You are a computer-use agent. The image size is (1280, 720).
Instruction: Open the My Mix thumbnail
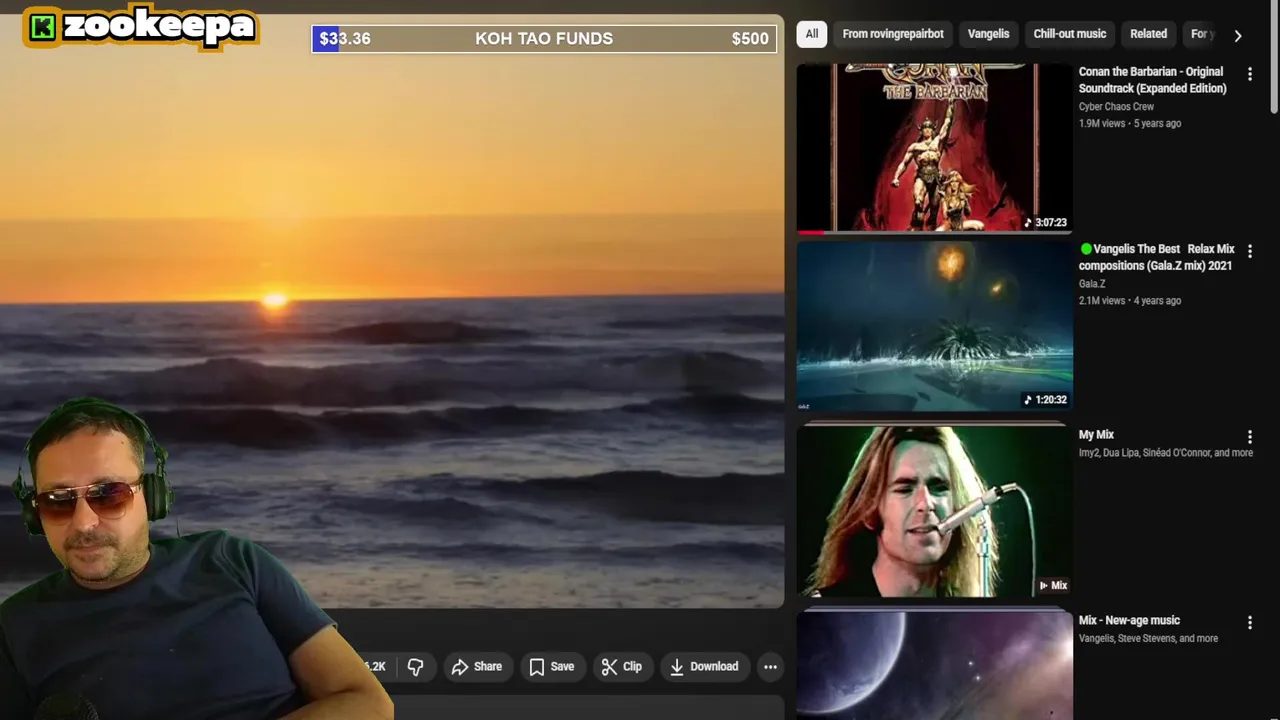click(934, 511)
